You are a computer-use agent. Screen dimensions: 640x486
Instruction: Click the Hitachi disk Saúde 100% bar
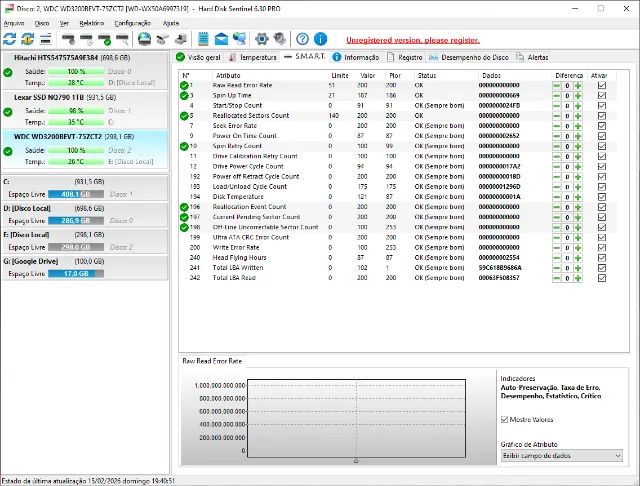pos(76,71)
